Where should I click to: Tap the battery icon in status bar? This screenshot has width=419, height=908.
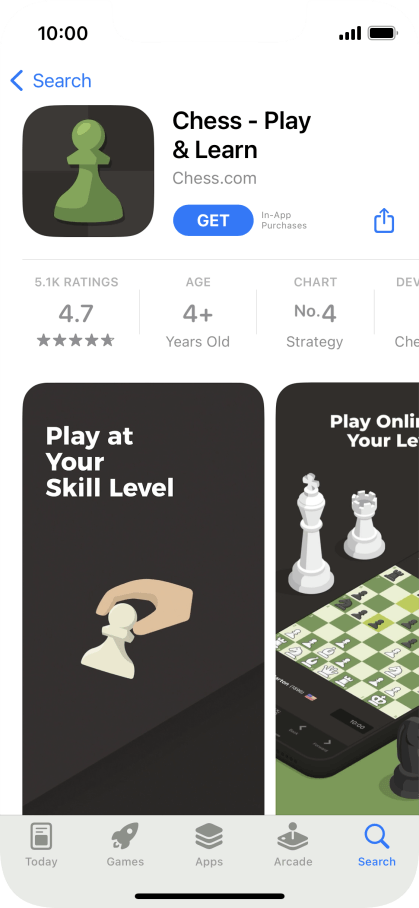coord(382,33)
